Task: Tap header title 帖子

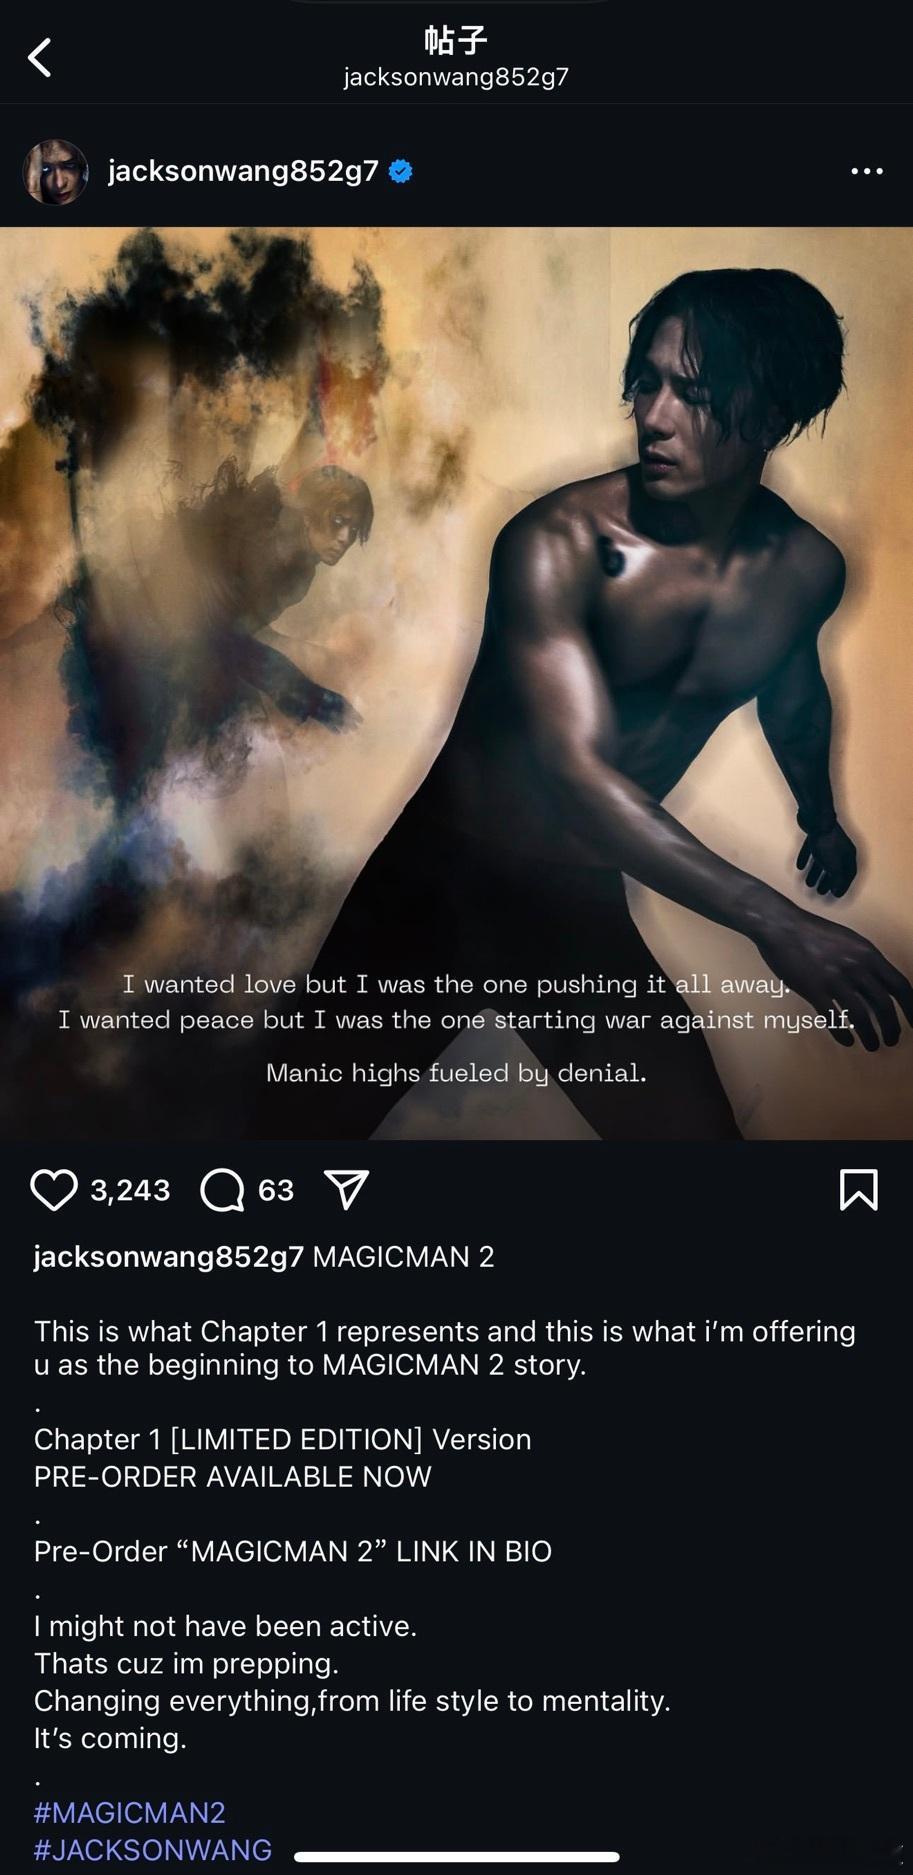Action: click(x=456, y=40)
